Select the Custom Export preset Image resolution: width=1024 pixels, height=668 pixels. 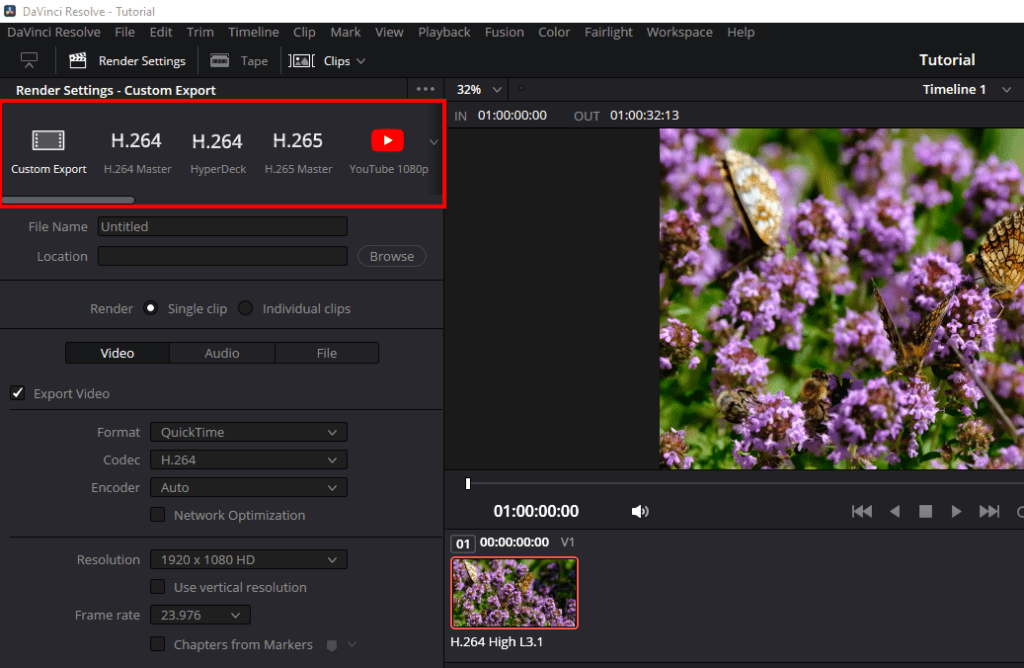[48, 150]
